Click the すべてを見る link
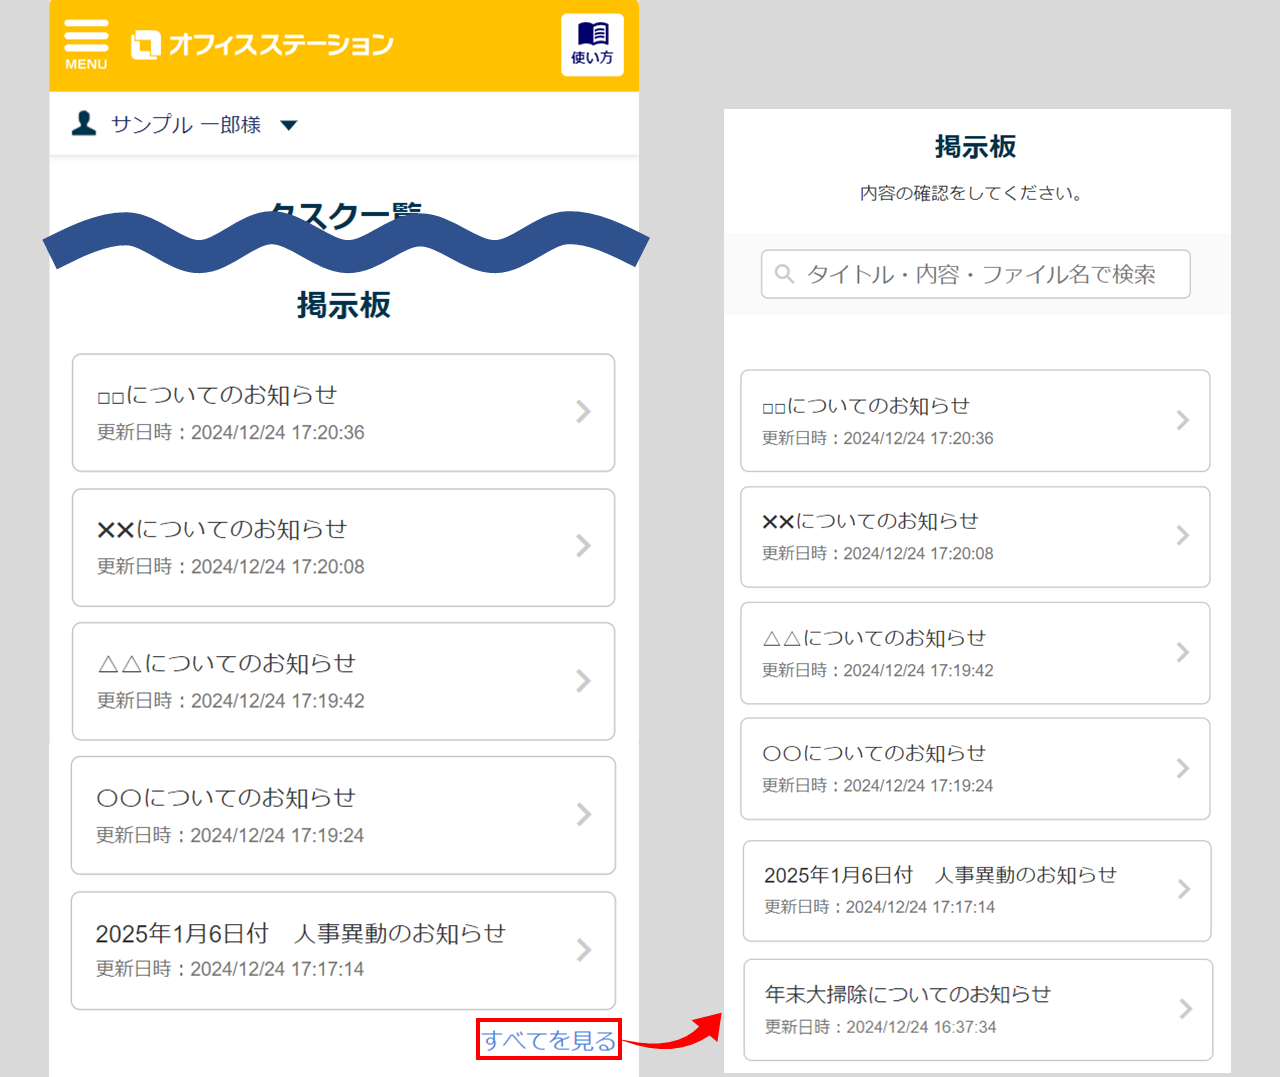Image resolution: width=1280 pixels, height=1077 pixels. point(549,1040)
